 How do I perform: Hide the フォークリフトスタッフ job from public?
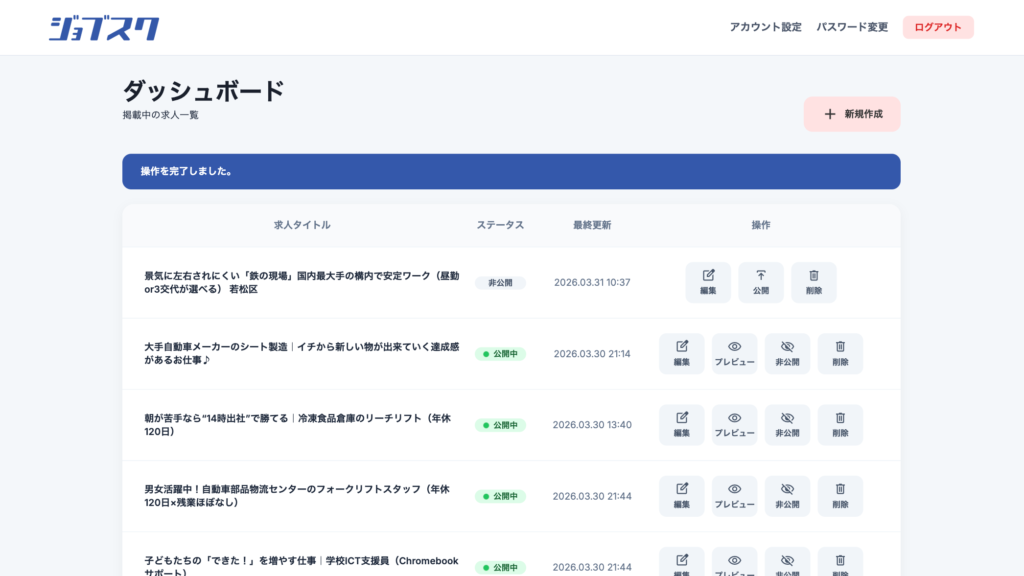pyautogui.click(x=787, y=496)
